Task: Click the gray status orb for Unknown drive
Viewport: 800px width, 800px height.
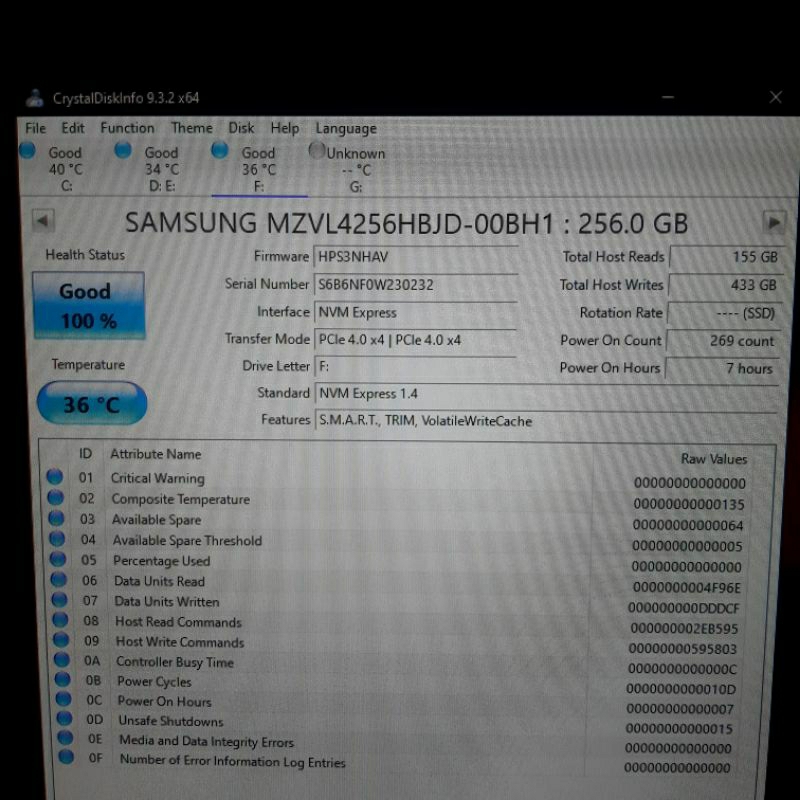Action: click(316, 151)
